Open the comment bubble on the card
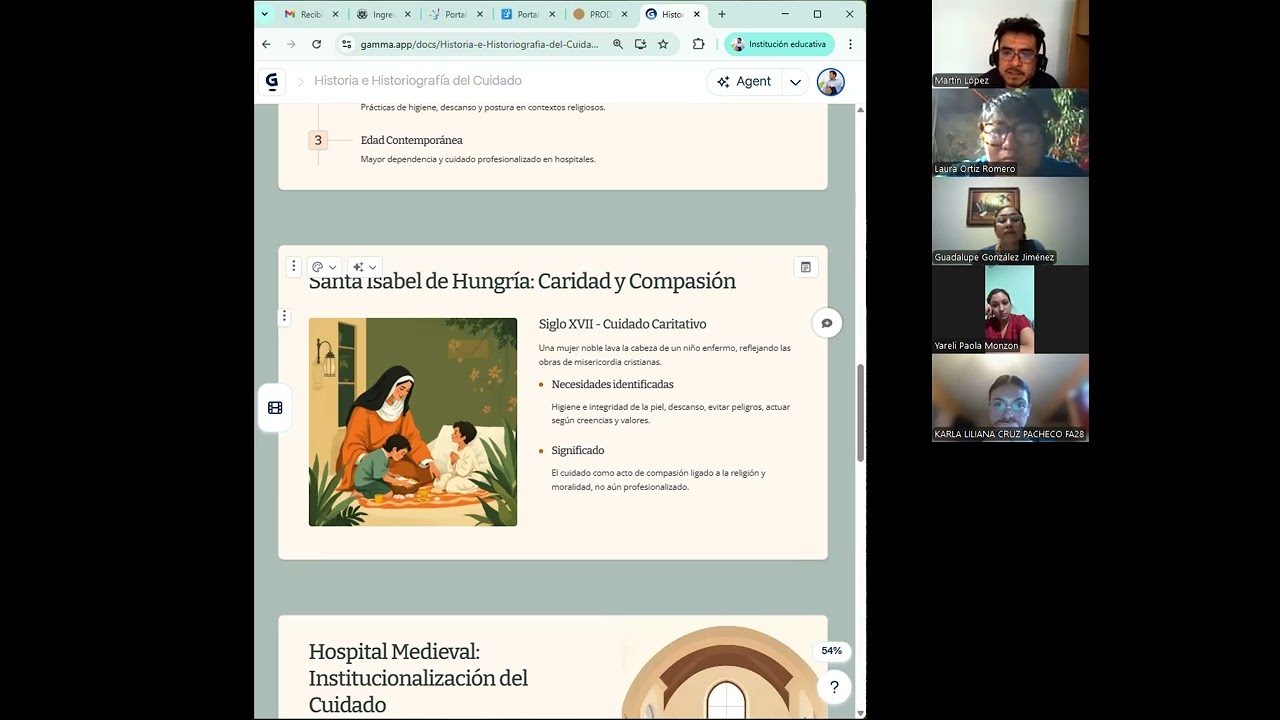Screen dimensions: 1280x720 (x=827, y=323)
